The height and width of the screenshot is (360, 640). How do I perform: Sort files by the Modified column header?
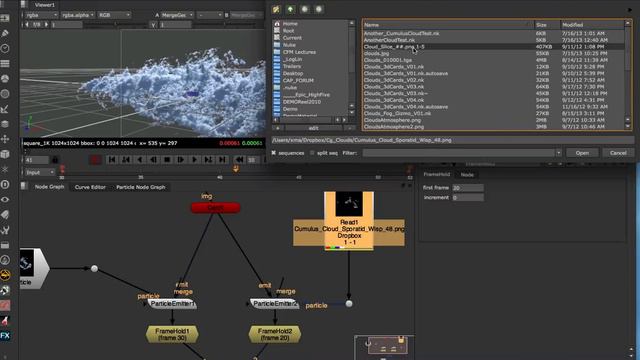point(592,25)
